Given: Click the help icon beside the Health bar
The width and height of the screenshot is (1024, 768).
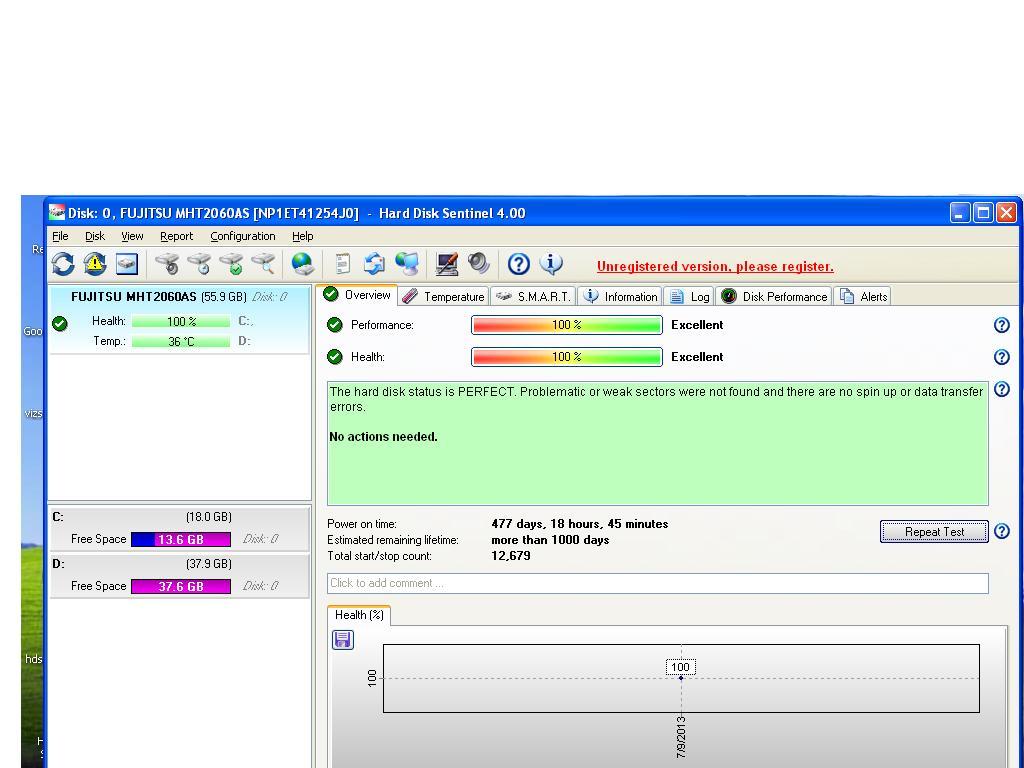Looking at the screenshot, I should click(1002, 357).
